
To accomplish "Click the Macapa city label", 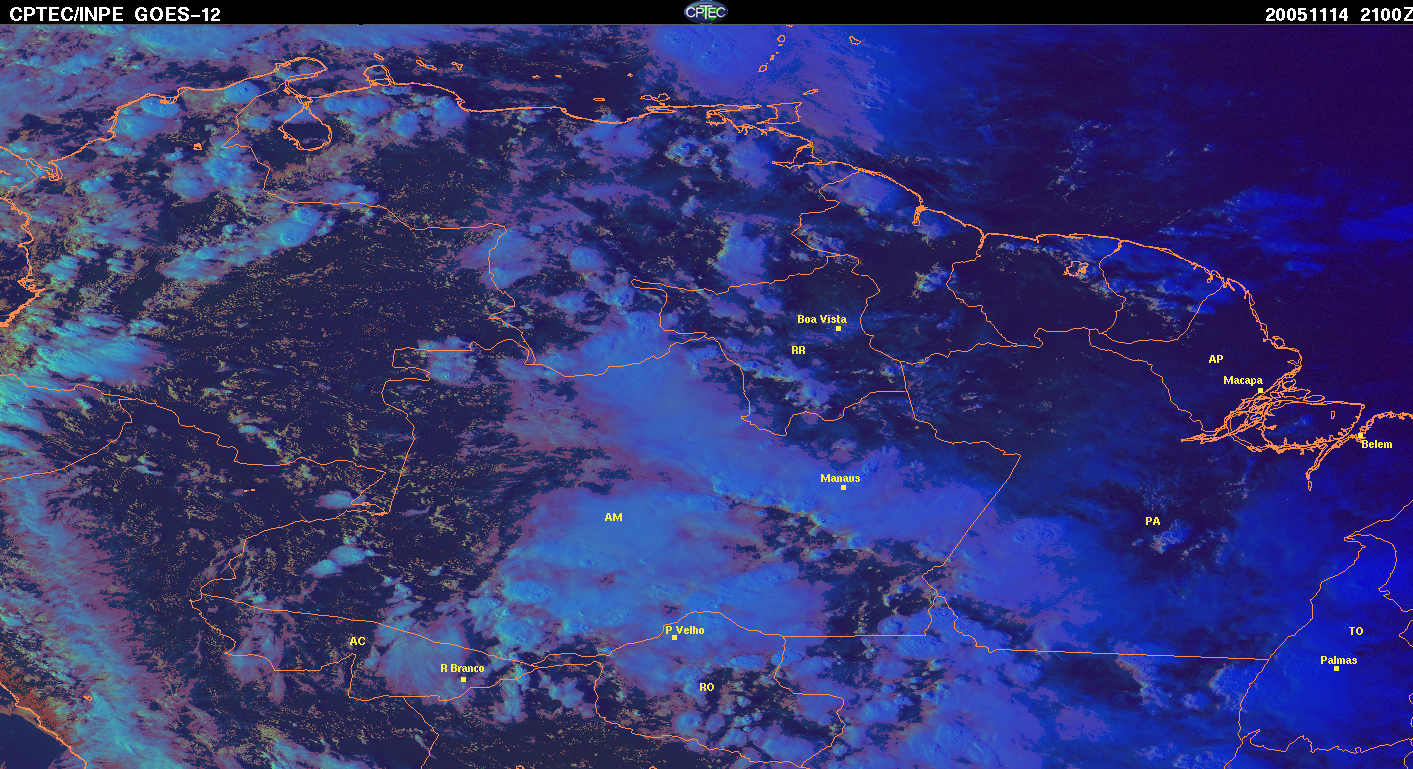I will pyautogui.click(x=1243, y=380).
